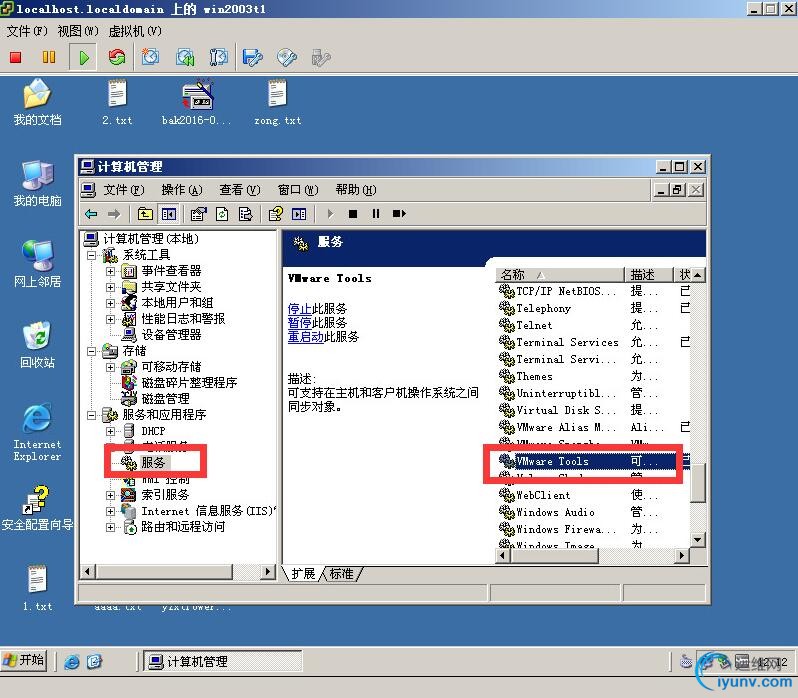The image size is (798, 698).
Task: Click services list vertical scrollbar down arrow
Action: [697, 540]
